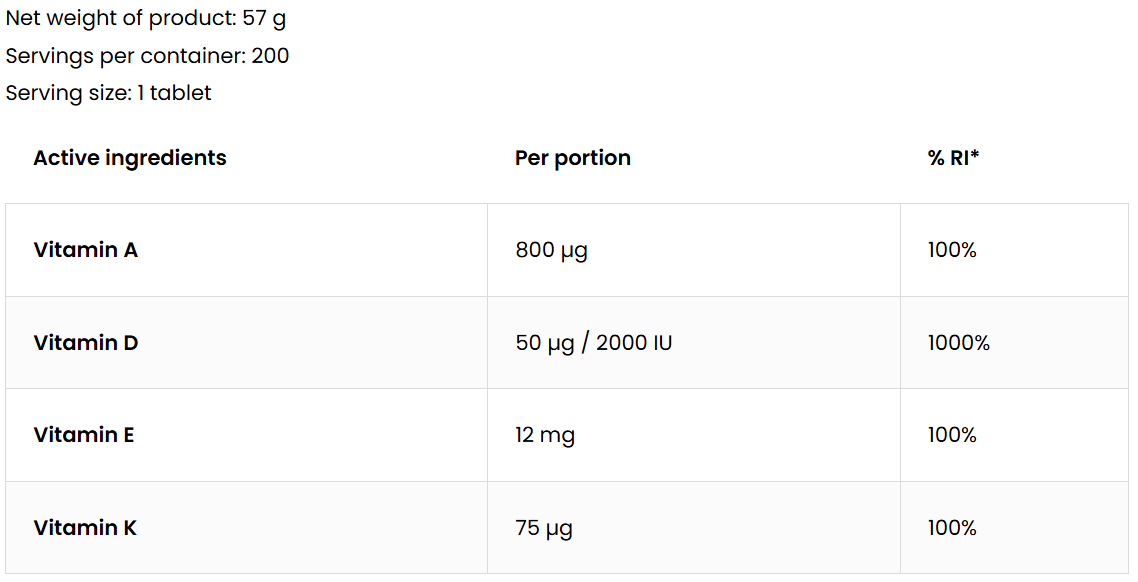
Task: Click the 'Active ingredients' column header
Action: (x=130, y=158)
